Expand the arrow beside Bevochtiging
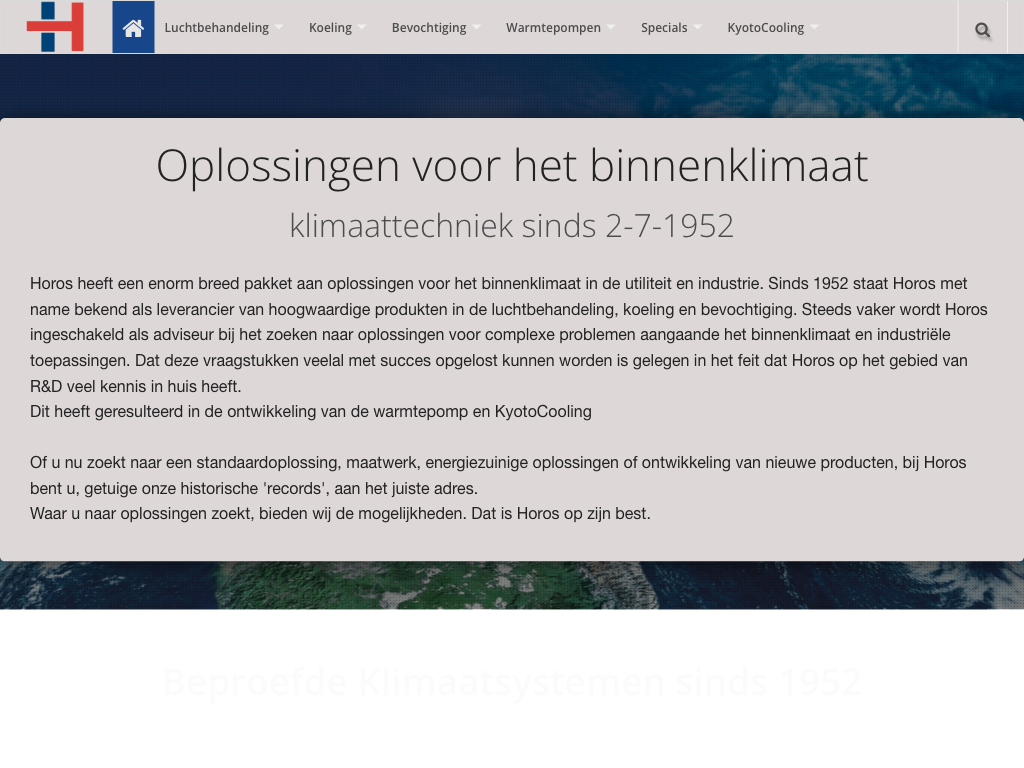Viewport: 1024px width, 768px height. [477, 28]
